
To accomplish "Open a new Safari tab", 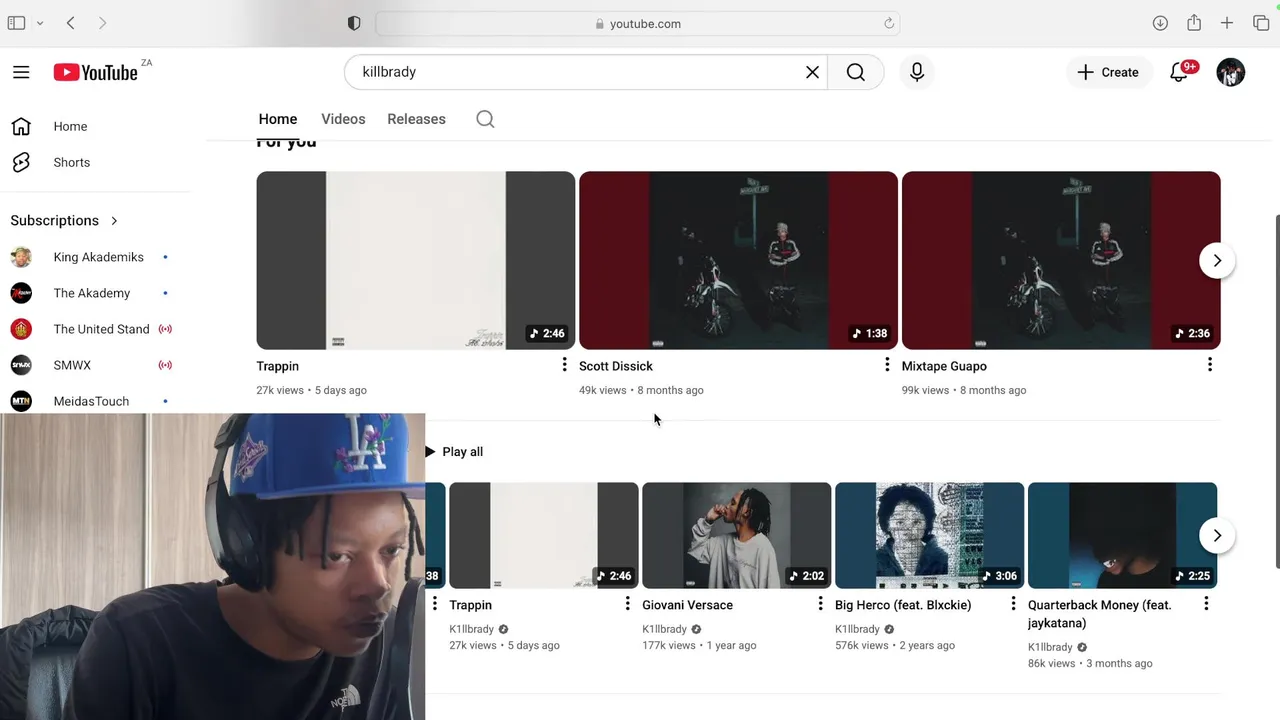I will click(x=1227, y=23).
